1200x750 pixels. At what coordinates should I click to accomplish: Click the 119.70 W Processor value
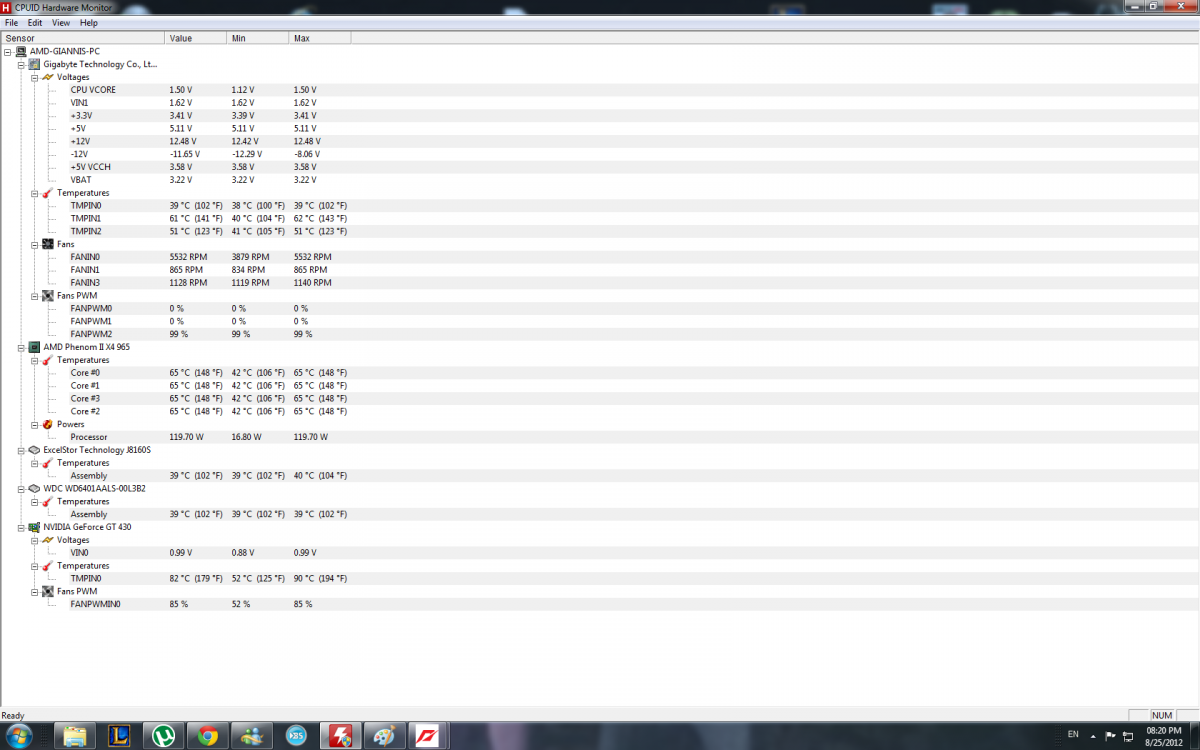pyautogui.click(x=187, y=437)
